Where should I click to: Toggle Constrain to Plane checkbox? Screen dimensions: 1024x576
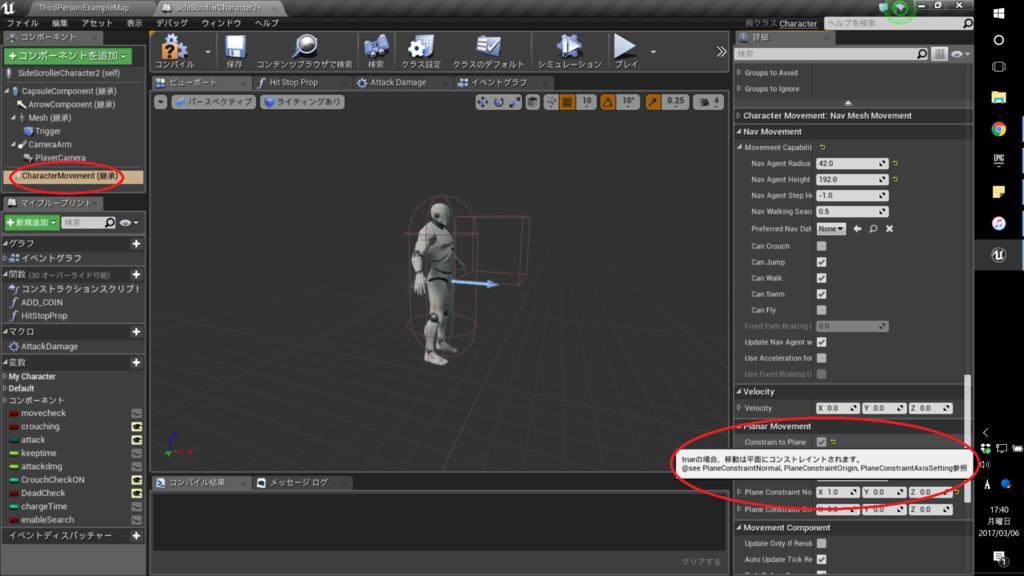tap(822, 442)
